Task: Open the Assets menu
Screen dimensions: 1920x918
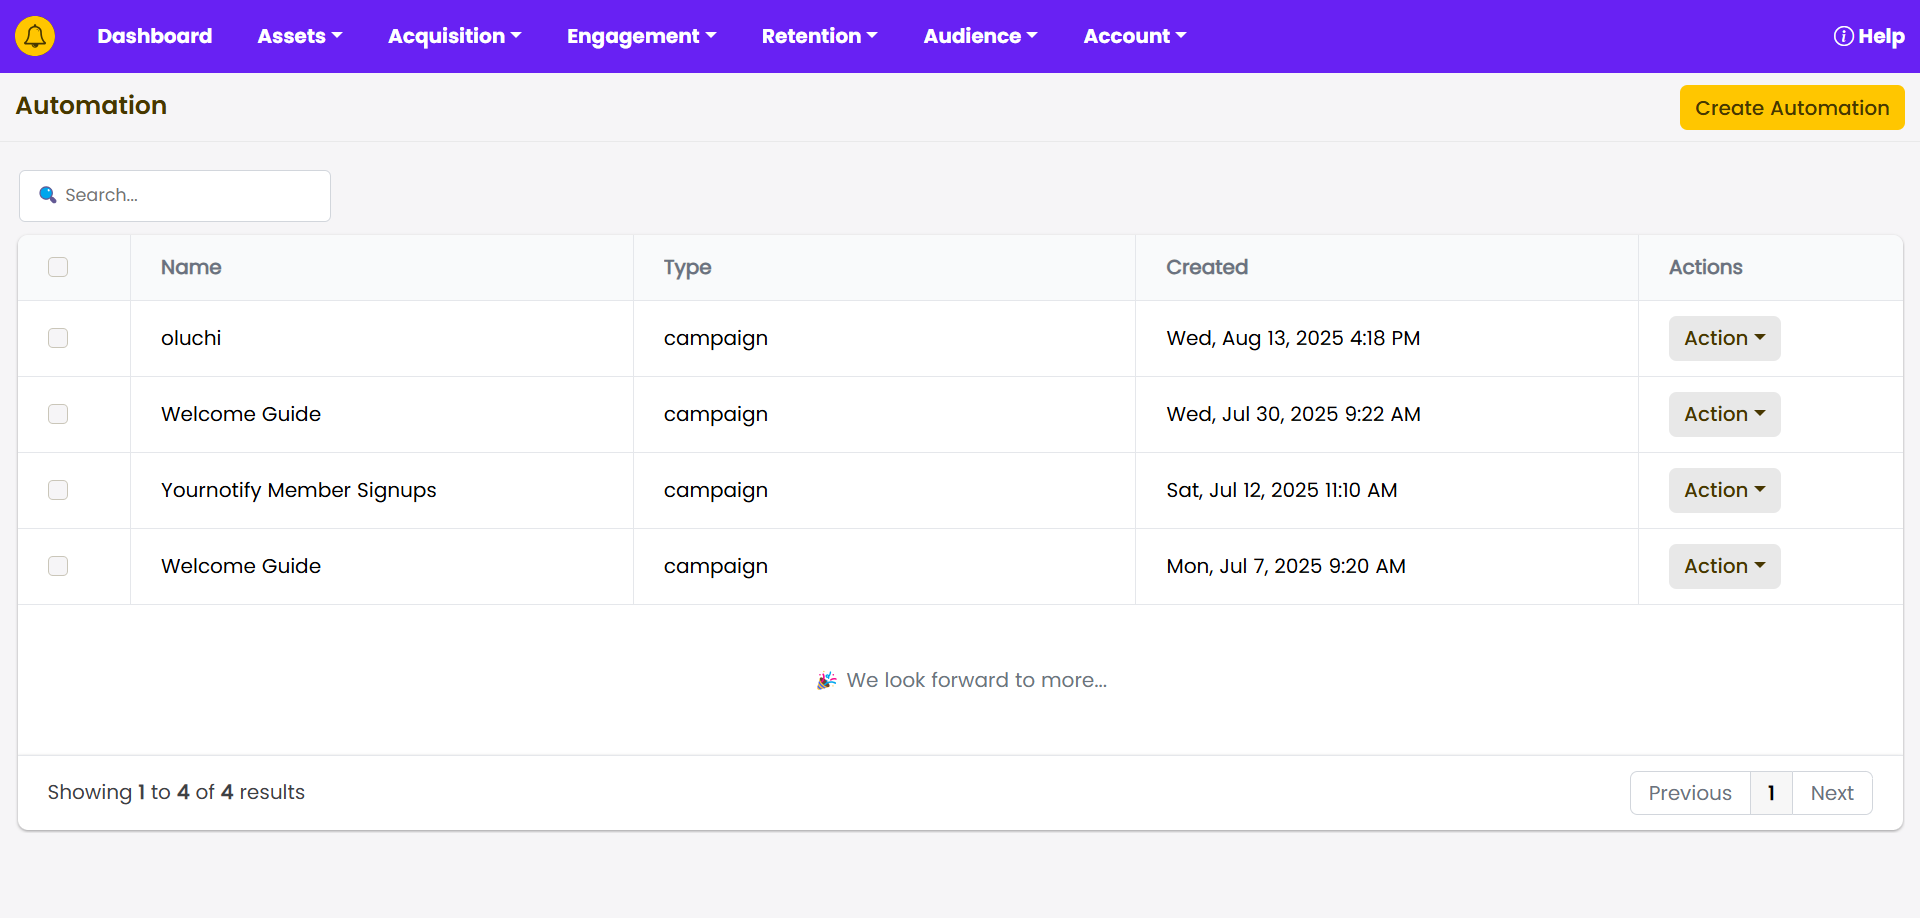Action: pos(299,36)
